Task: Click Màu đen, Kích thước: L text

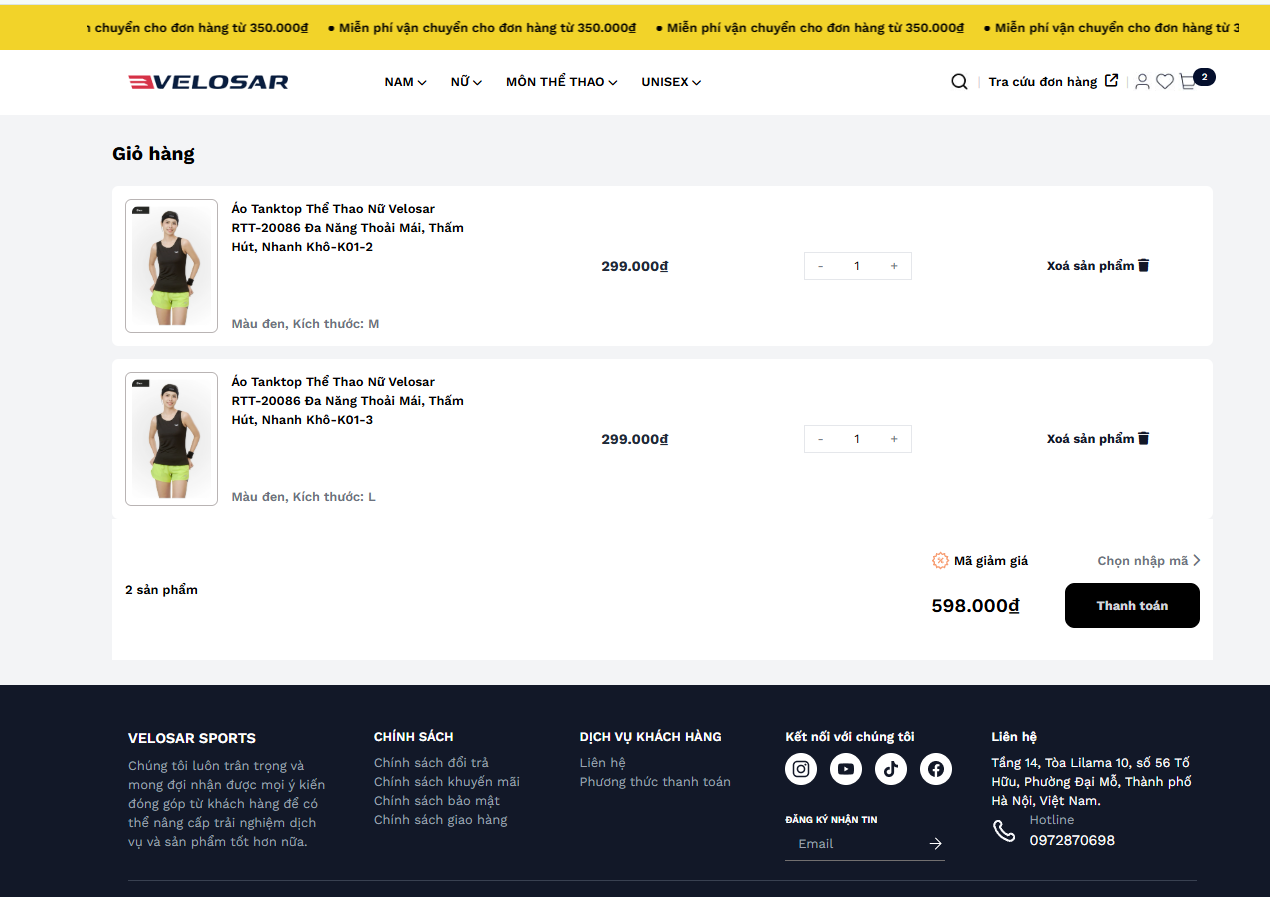Action: [x=304, y=497]
